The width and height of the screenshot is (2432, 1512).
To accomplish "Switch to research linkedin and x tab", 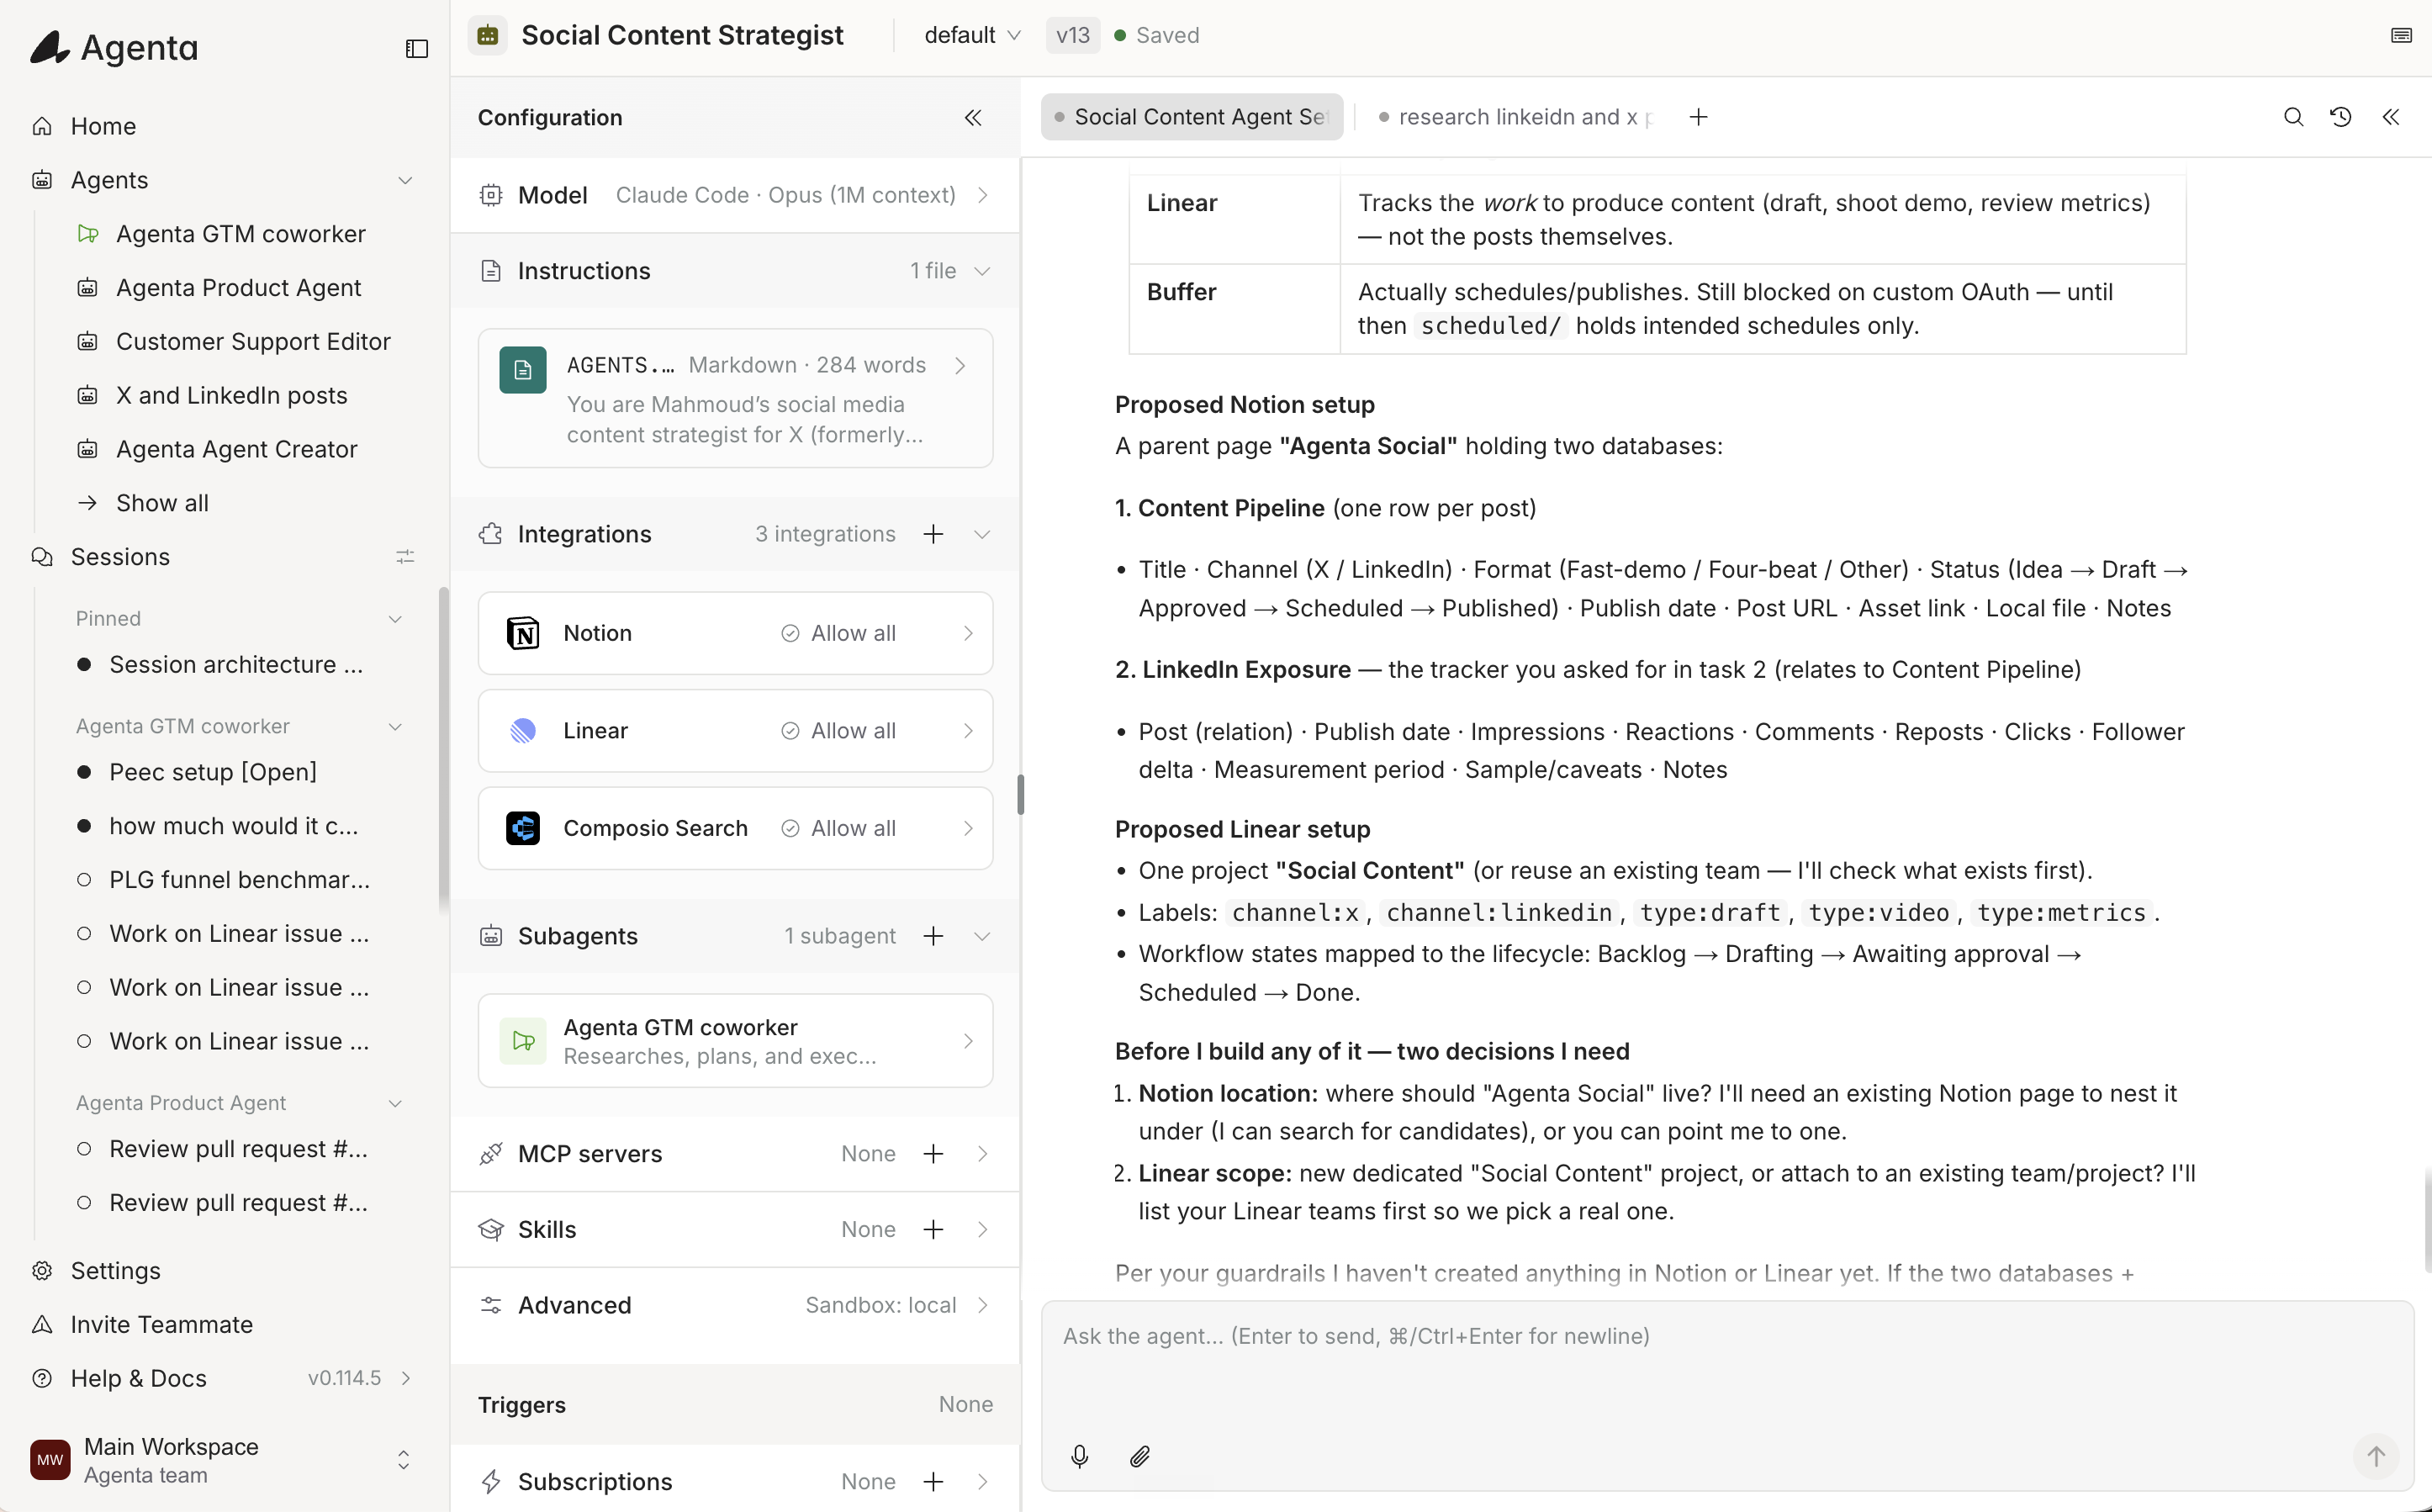I will (x=1514, y=117).
